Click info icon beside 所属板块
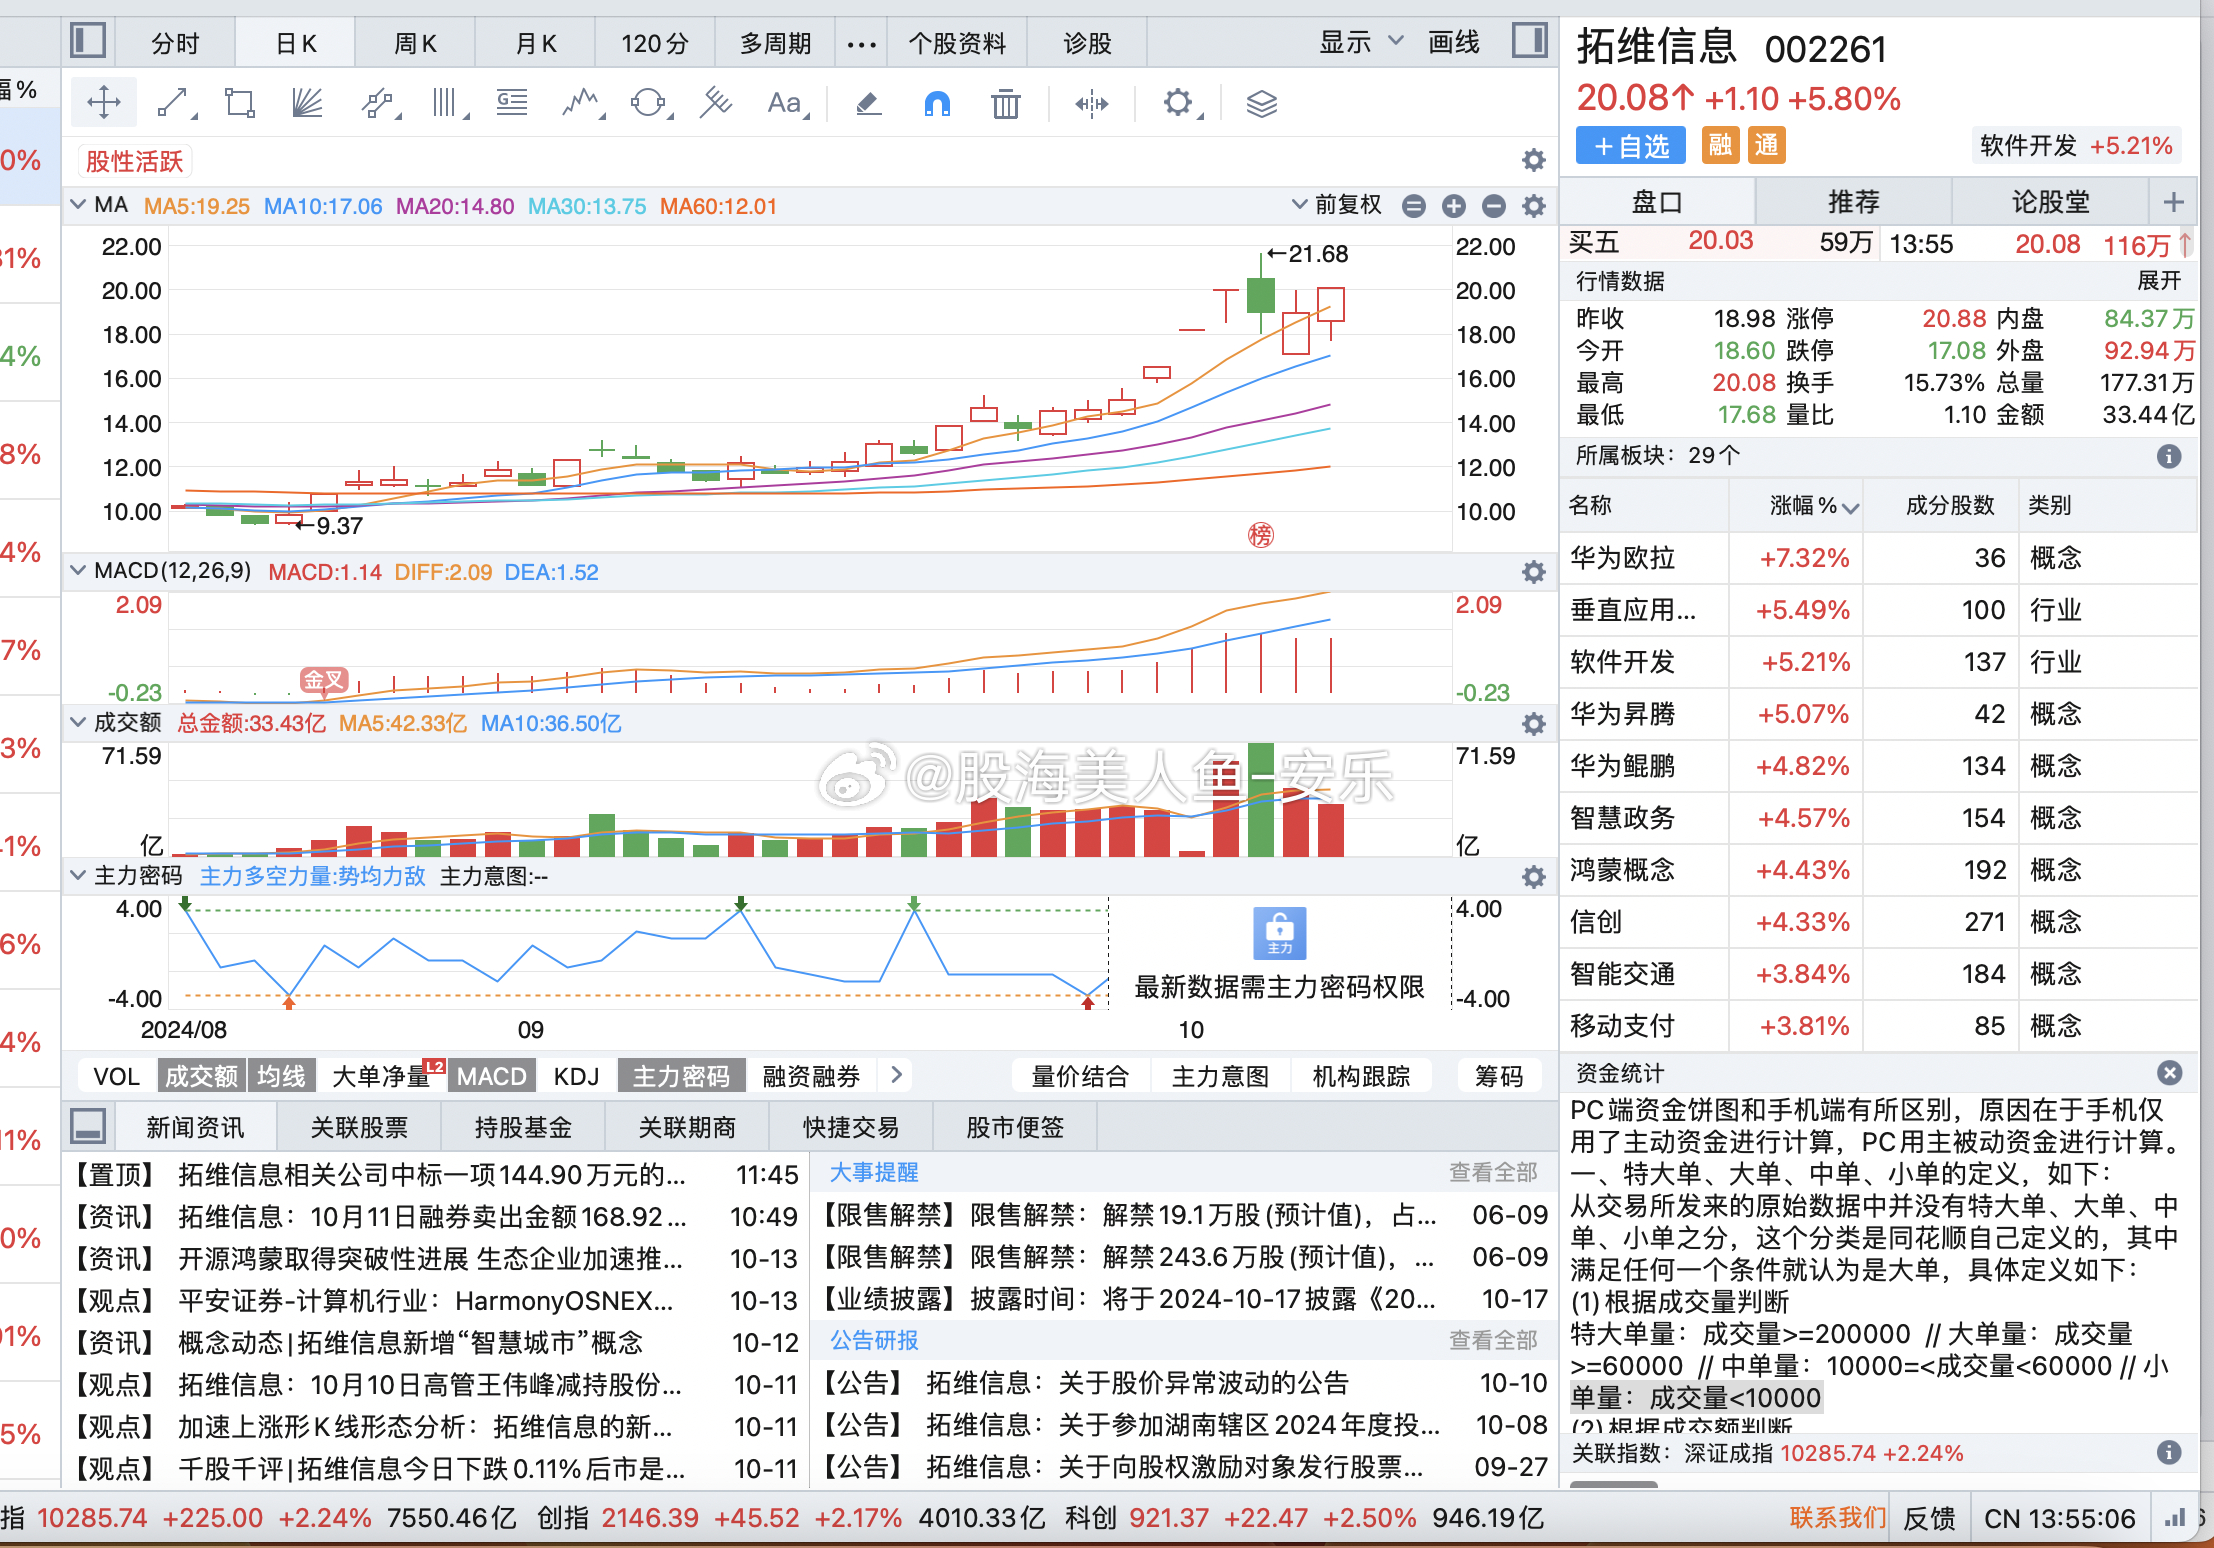 [x=2168, y=456]
